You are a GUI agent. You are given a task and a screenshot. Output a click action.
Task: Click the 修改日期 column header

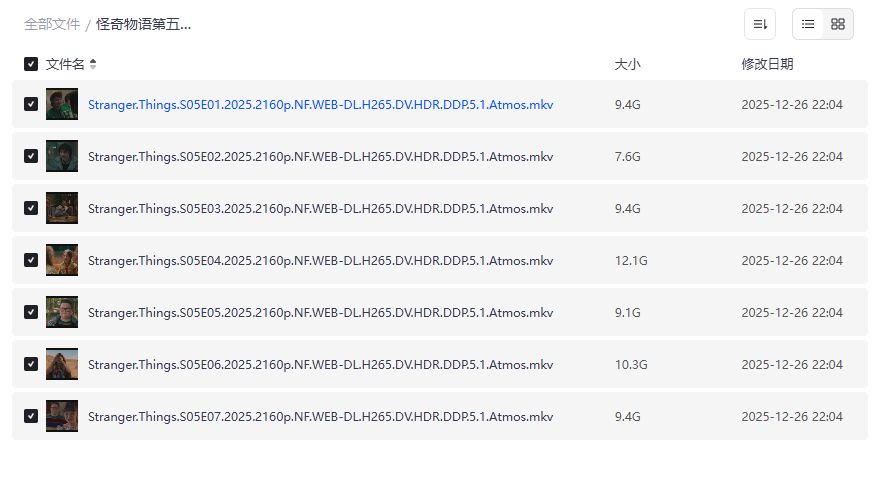point(767,64)
